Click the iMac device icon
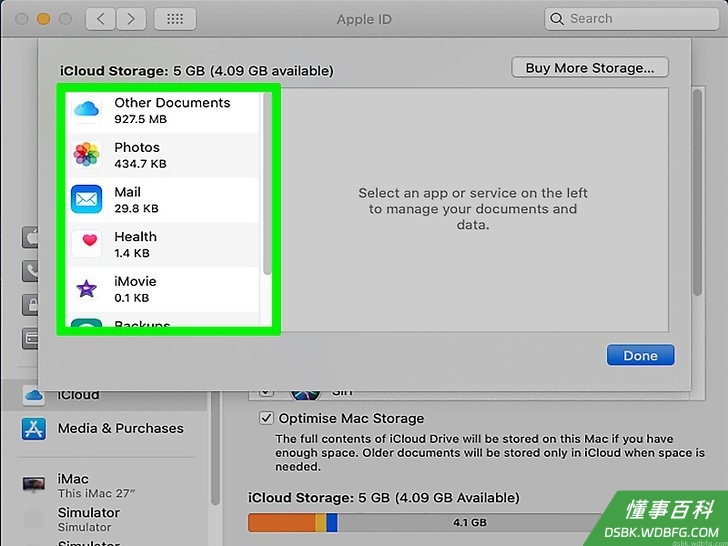728x546 pixels. coord(34,484)
